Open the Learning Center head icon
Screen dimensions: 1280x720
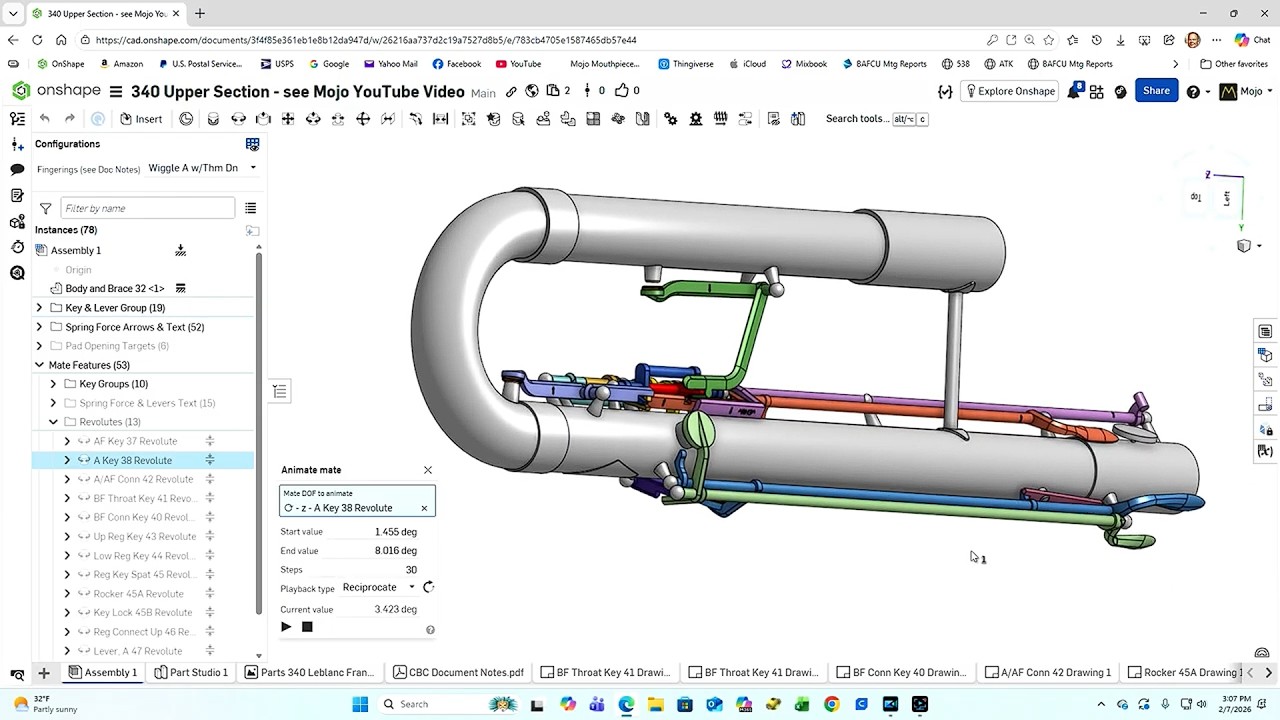tap(1121, 91)
